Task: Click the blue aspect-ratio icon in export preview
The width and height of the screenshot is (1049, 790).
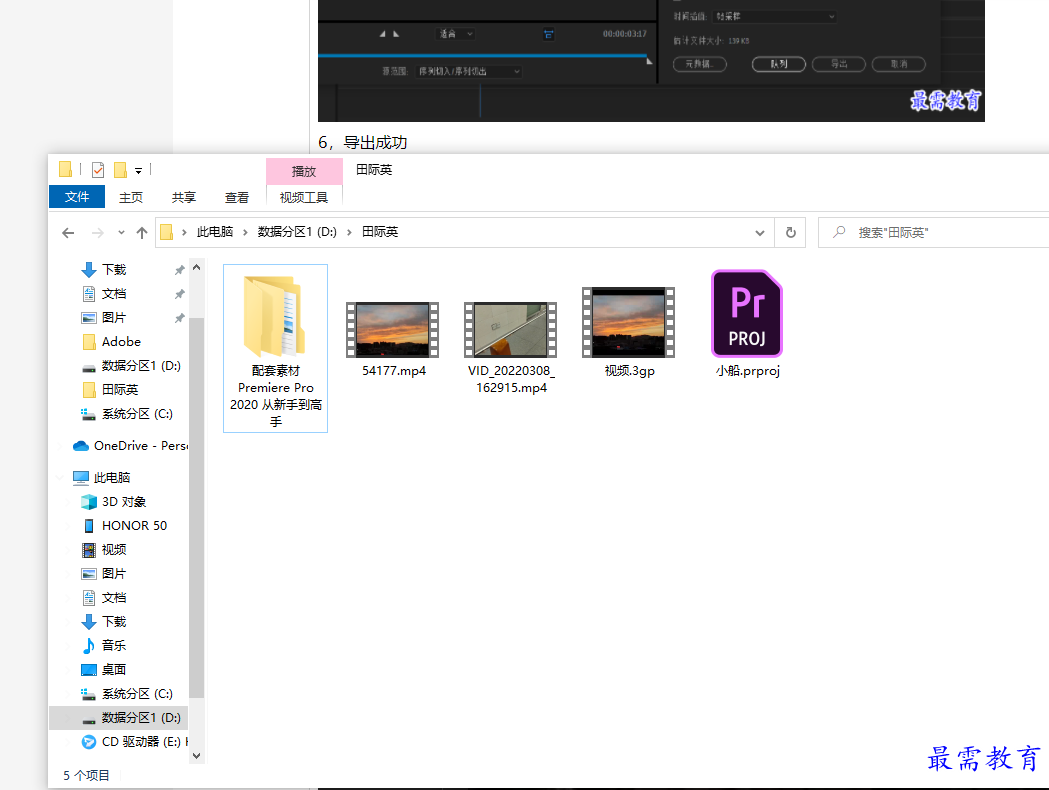Action: coord(548,33)
